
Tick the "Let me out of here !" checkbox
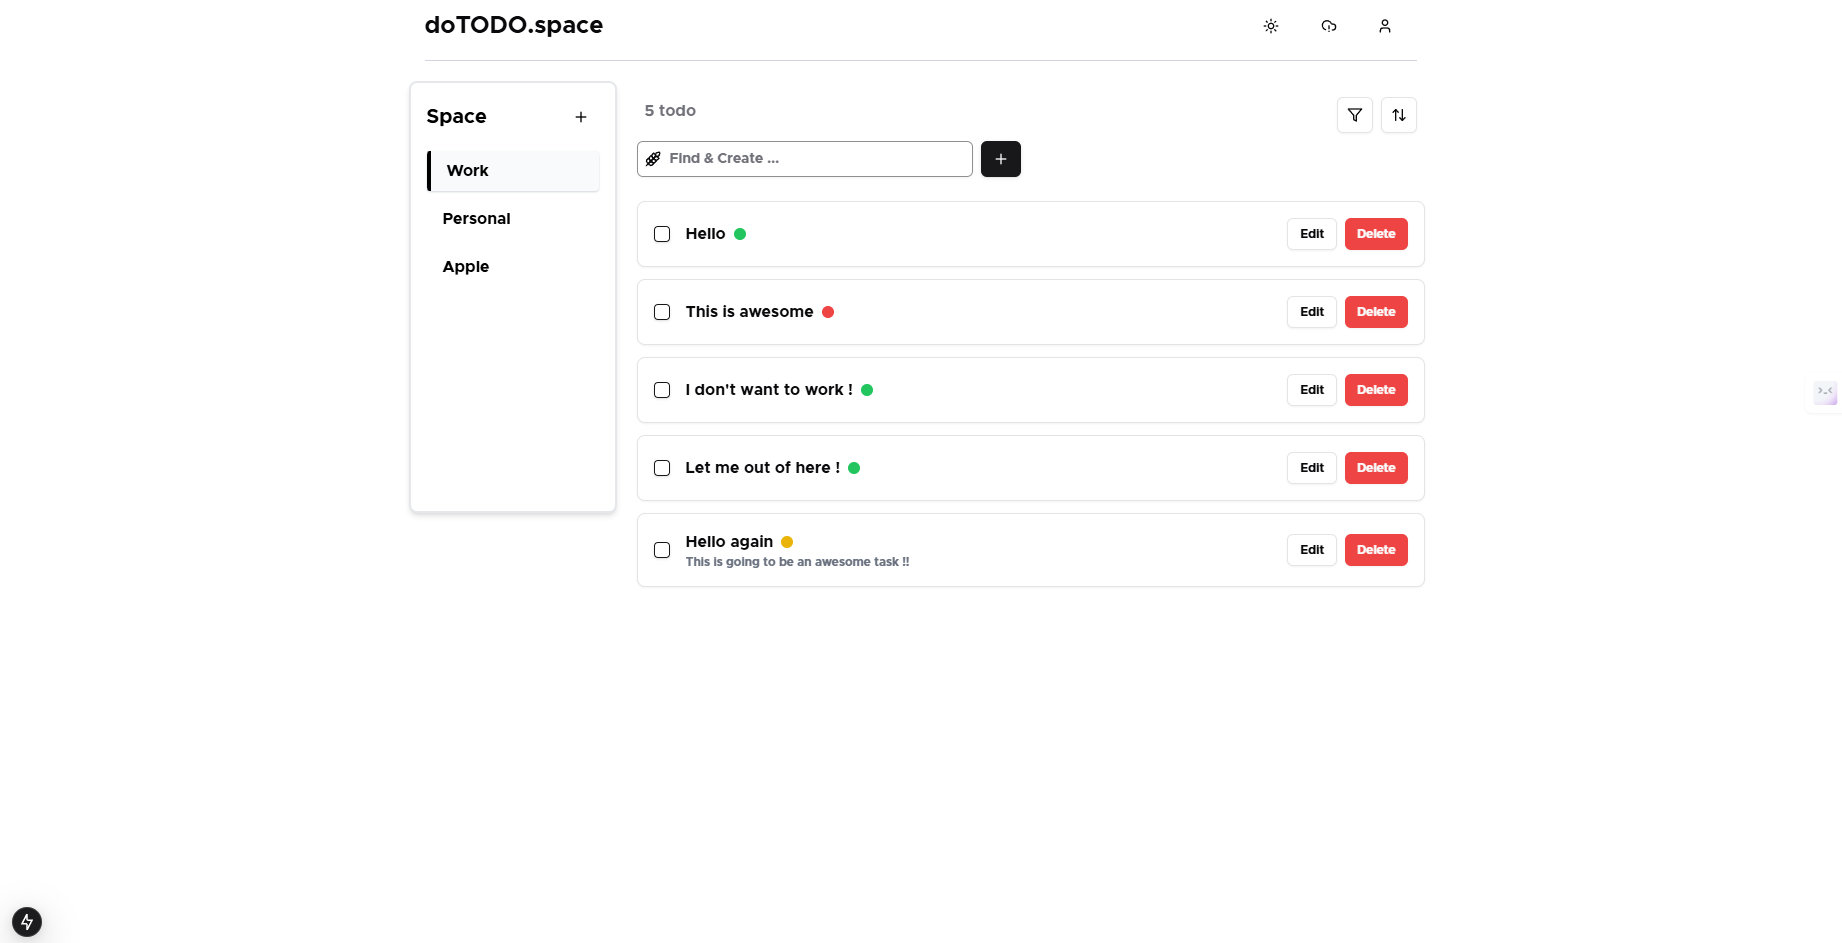click(x=662, y=468)
